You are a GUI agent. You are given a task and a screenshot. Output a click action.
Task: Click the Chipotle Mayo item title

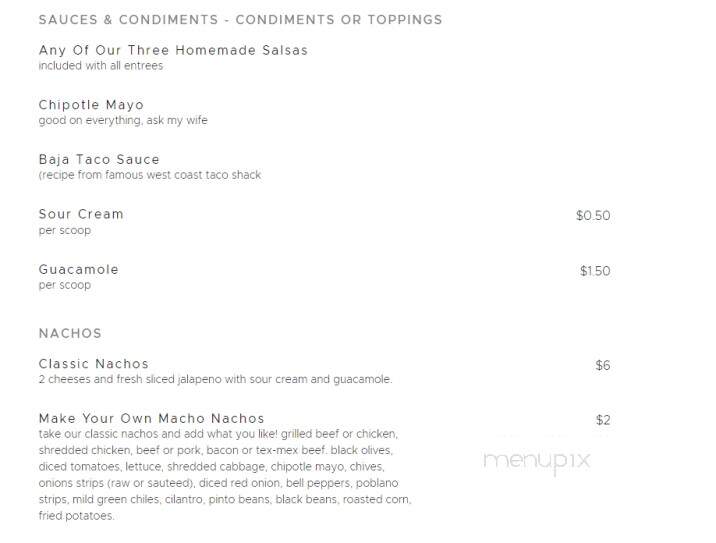91,105
